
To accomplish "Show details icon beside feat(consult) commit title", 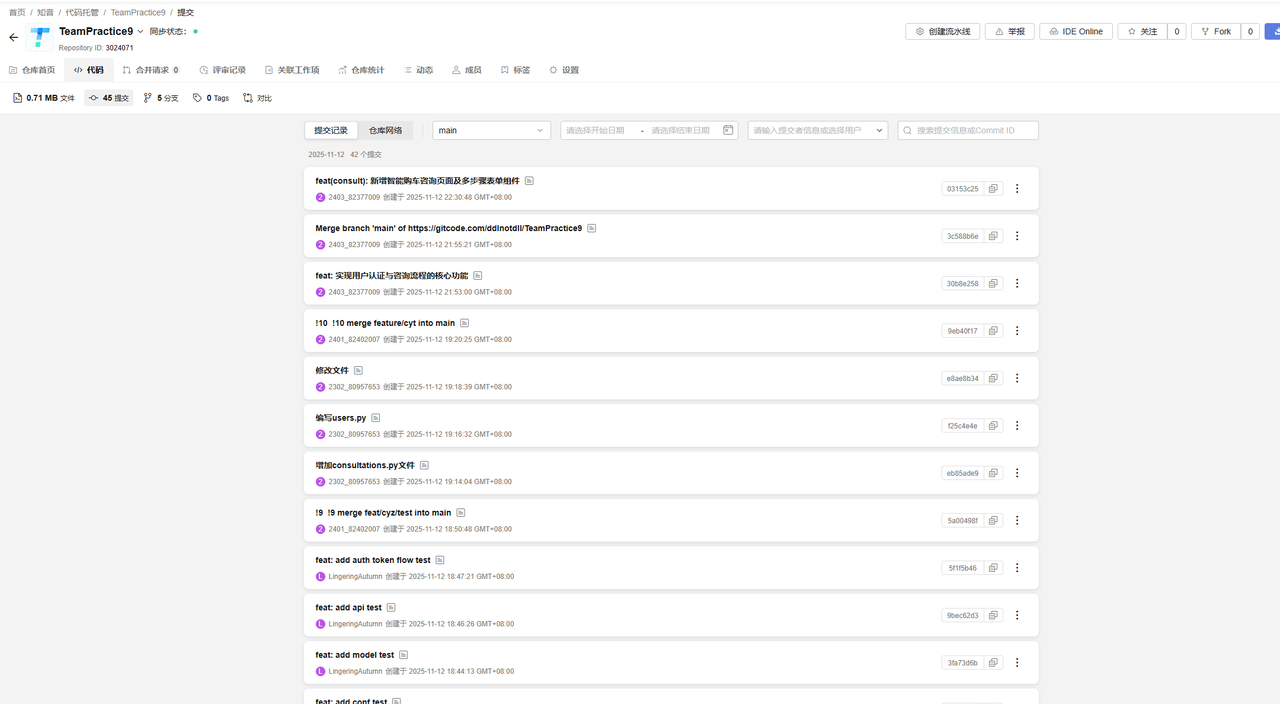I will [530, 181].
